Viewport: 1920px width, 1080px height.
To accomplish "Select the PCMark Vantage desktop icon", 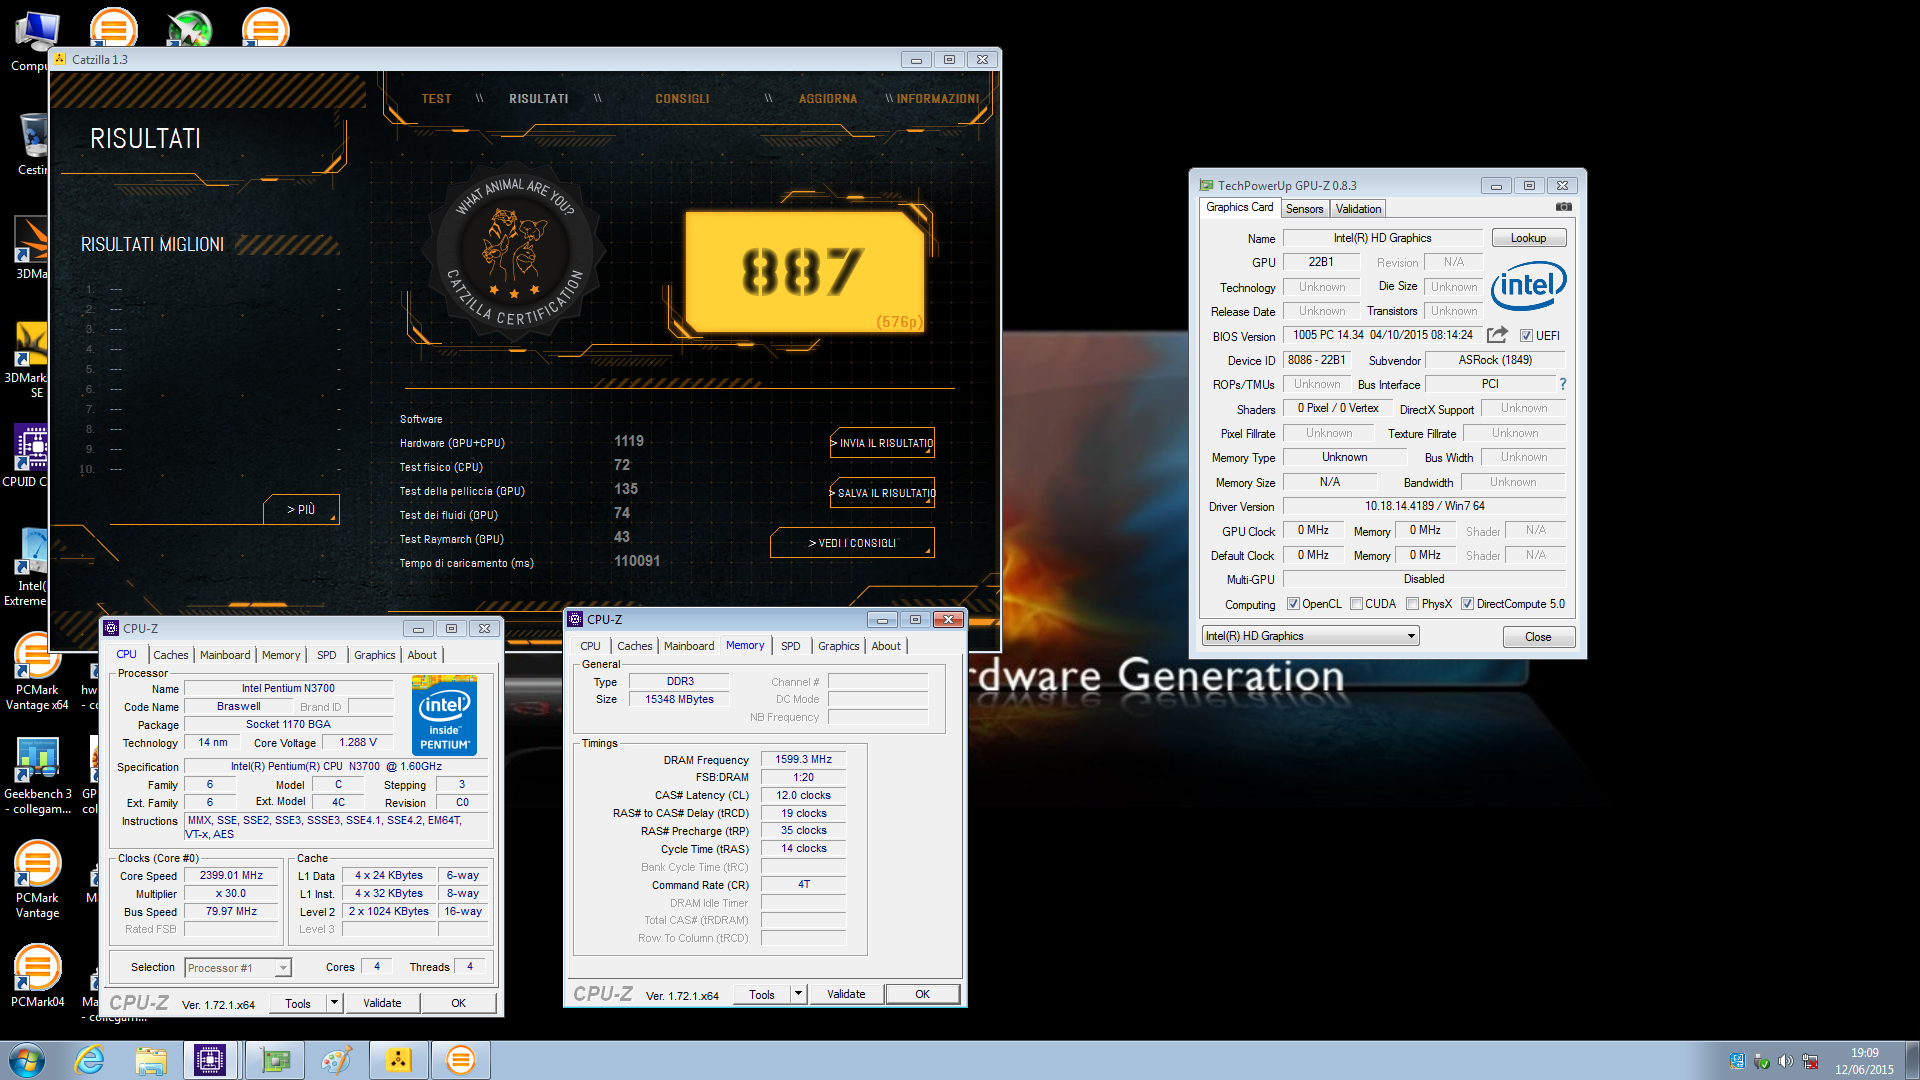I will coord(37,880).
